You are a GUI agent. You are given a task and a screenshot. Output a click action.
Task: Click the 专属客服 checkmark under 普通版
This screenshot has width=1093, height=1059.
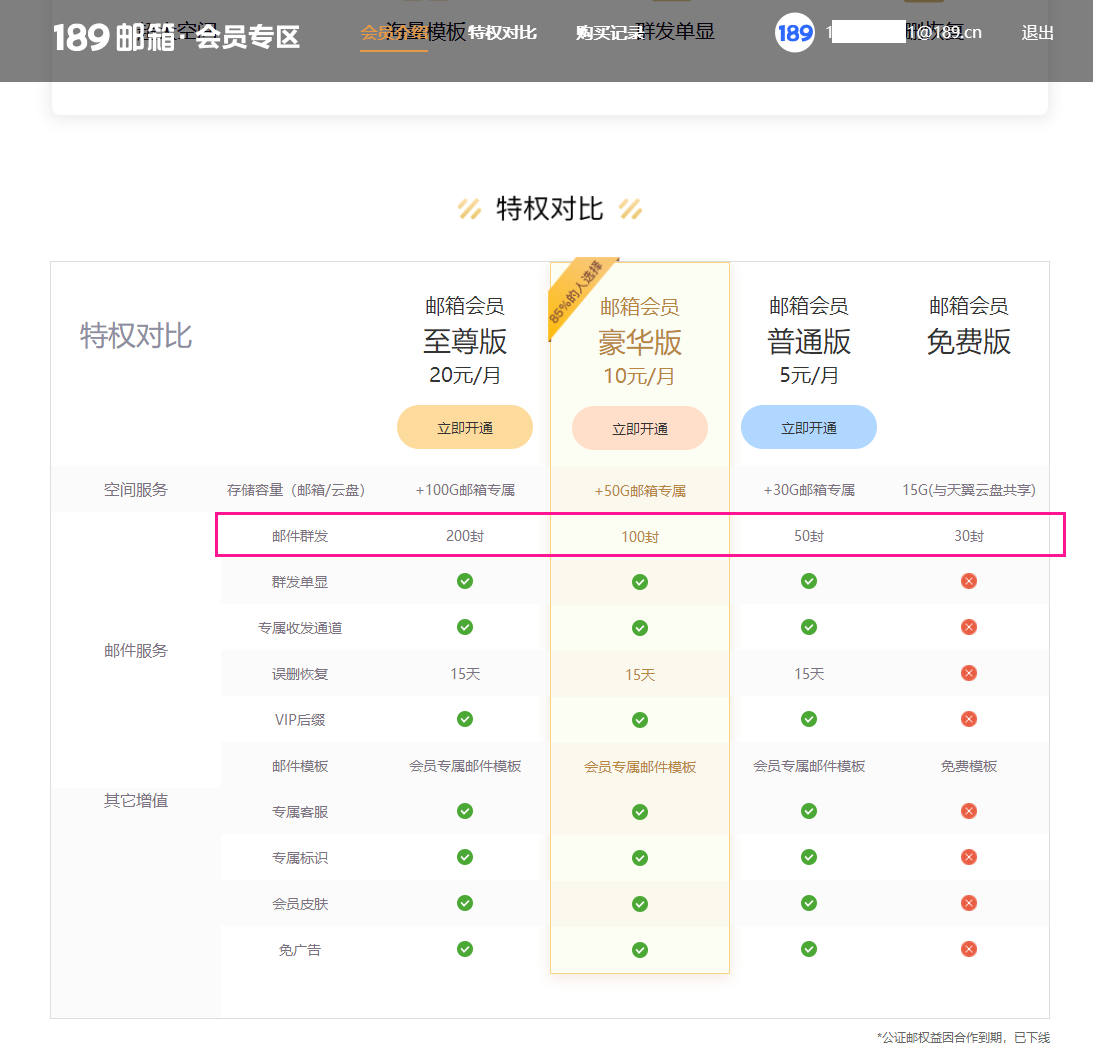coord(809,811)
